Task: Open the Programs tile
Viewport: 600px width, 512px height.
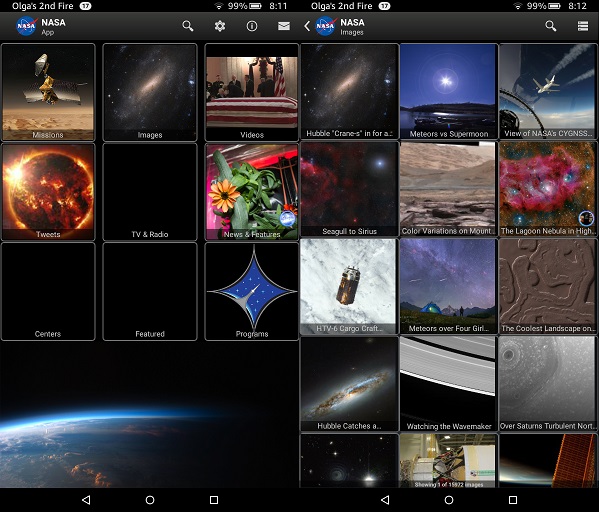Action: coord(252,291)
